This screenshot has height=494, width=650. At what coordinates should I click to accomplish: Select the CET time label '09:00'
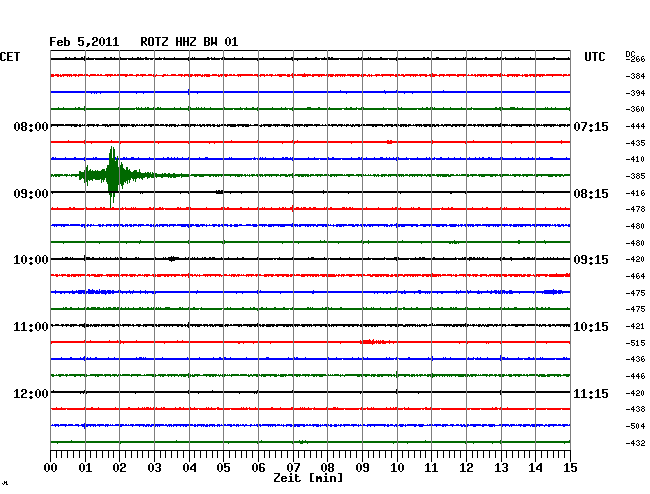coord(31,194)
